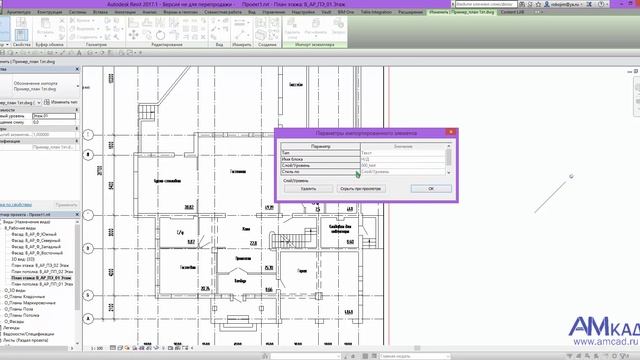Open the Управление ribbon tab

pyautogui.click(x=273, y=12)
